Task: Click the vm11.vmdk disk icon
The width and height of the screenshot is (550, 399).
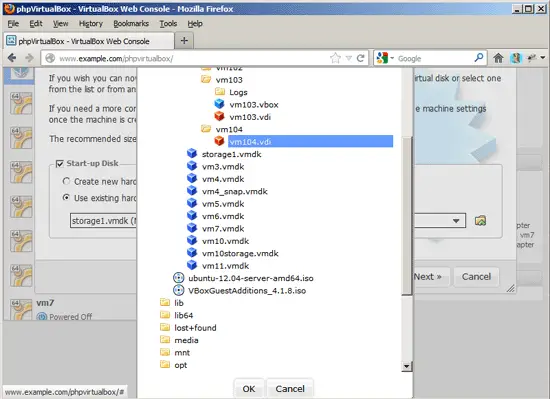Action: 192,265
